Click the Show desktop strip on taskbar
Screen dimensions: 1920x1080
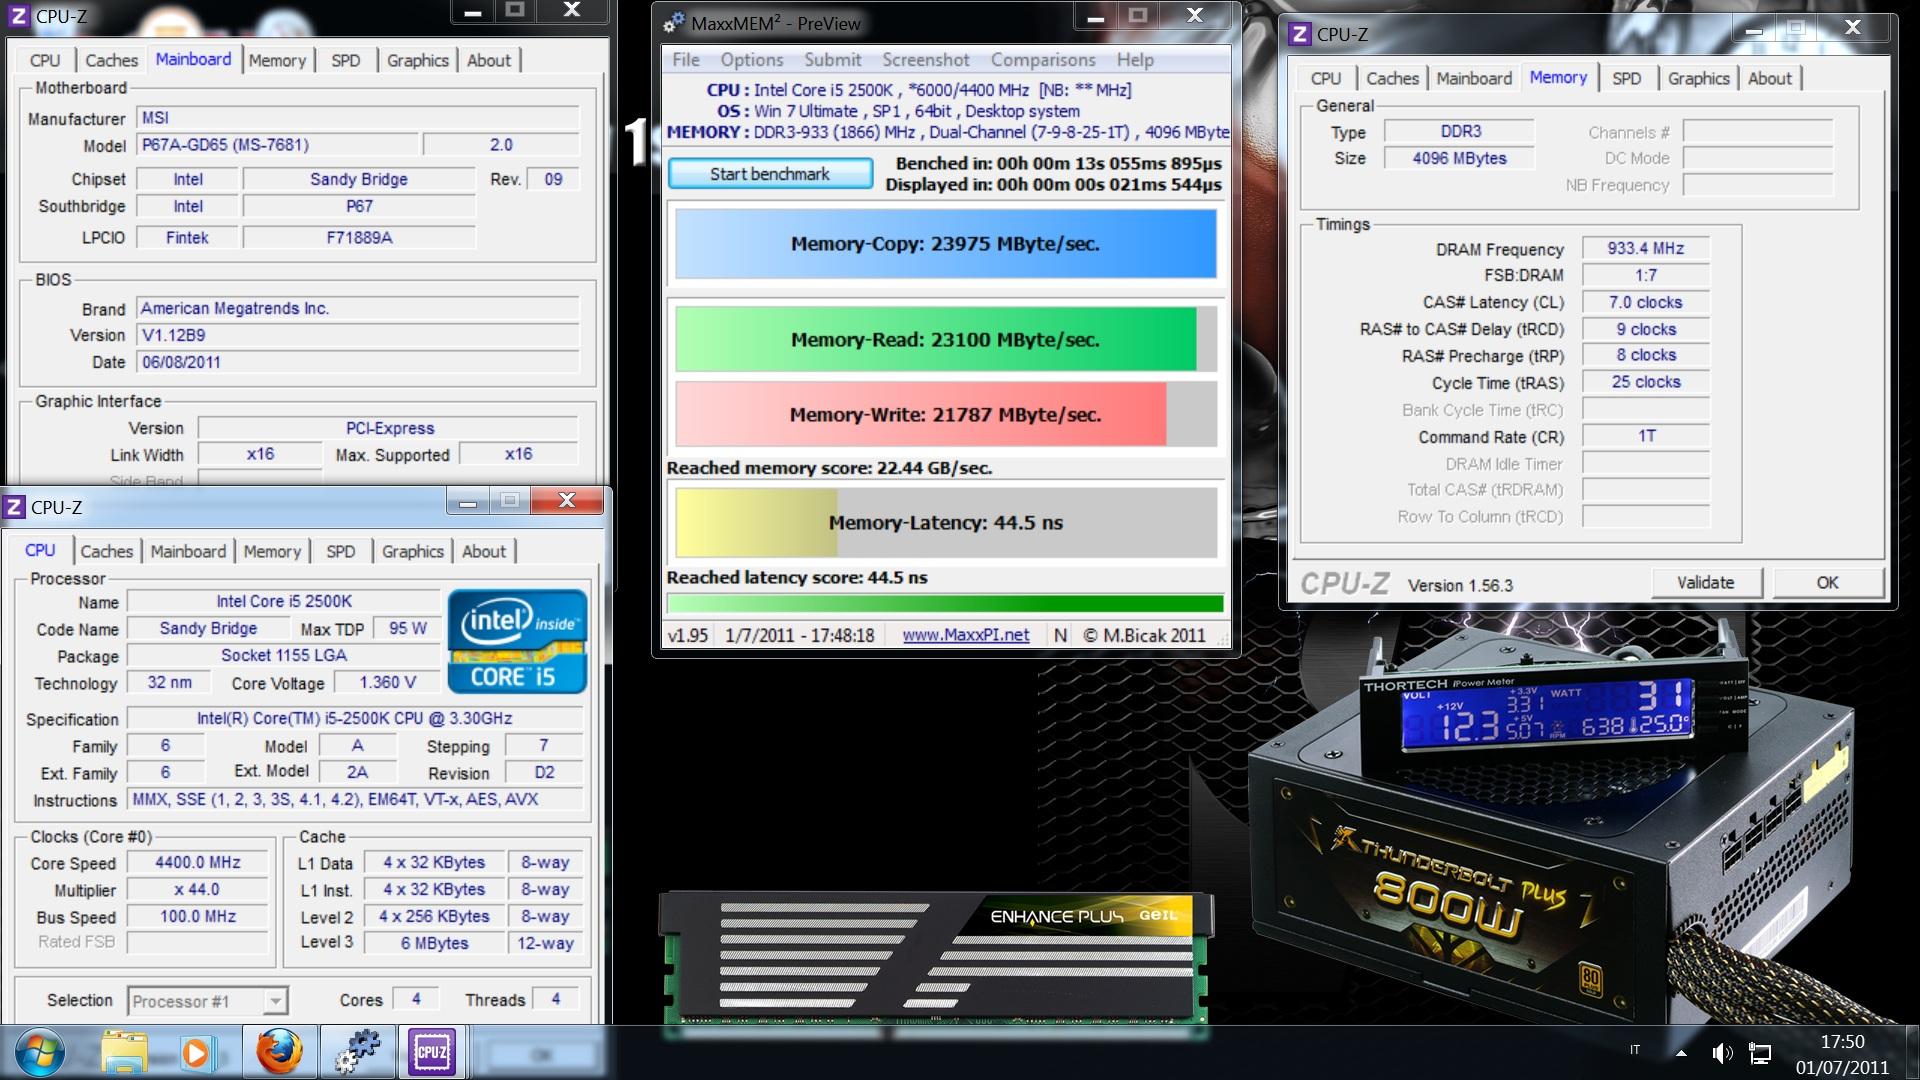[x=1912, y=1053]
